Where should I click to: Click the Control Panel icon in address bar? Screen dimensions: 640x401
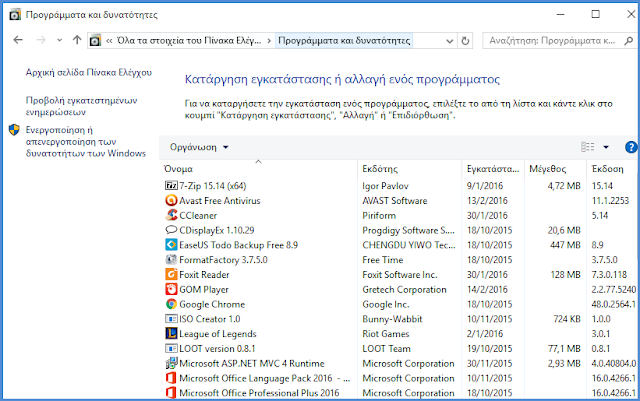95,41
